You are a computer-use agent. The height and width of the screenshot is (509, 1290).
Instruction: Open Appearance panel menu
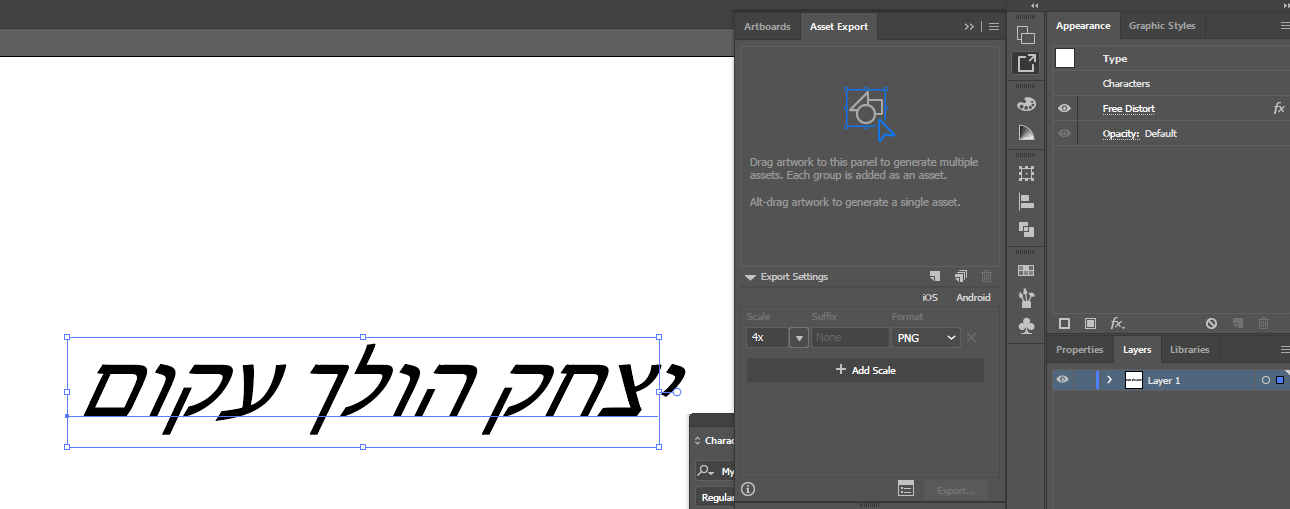click(1285, 26)
